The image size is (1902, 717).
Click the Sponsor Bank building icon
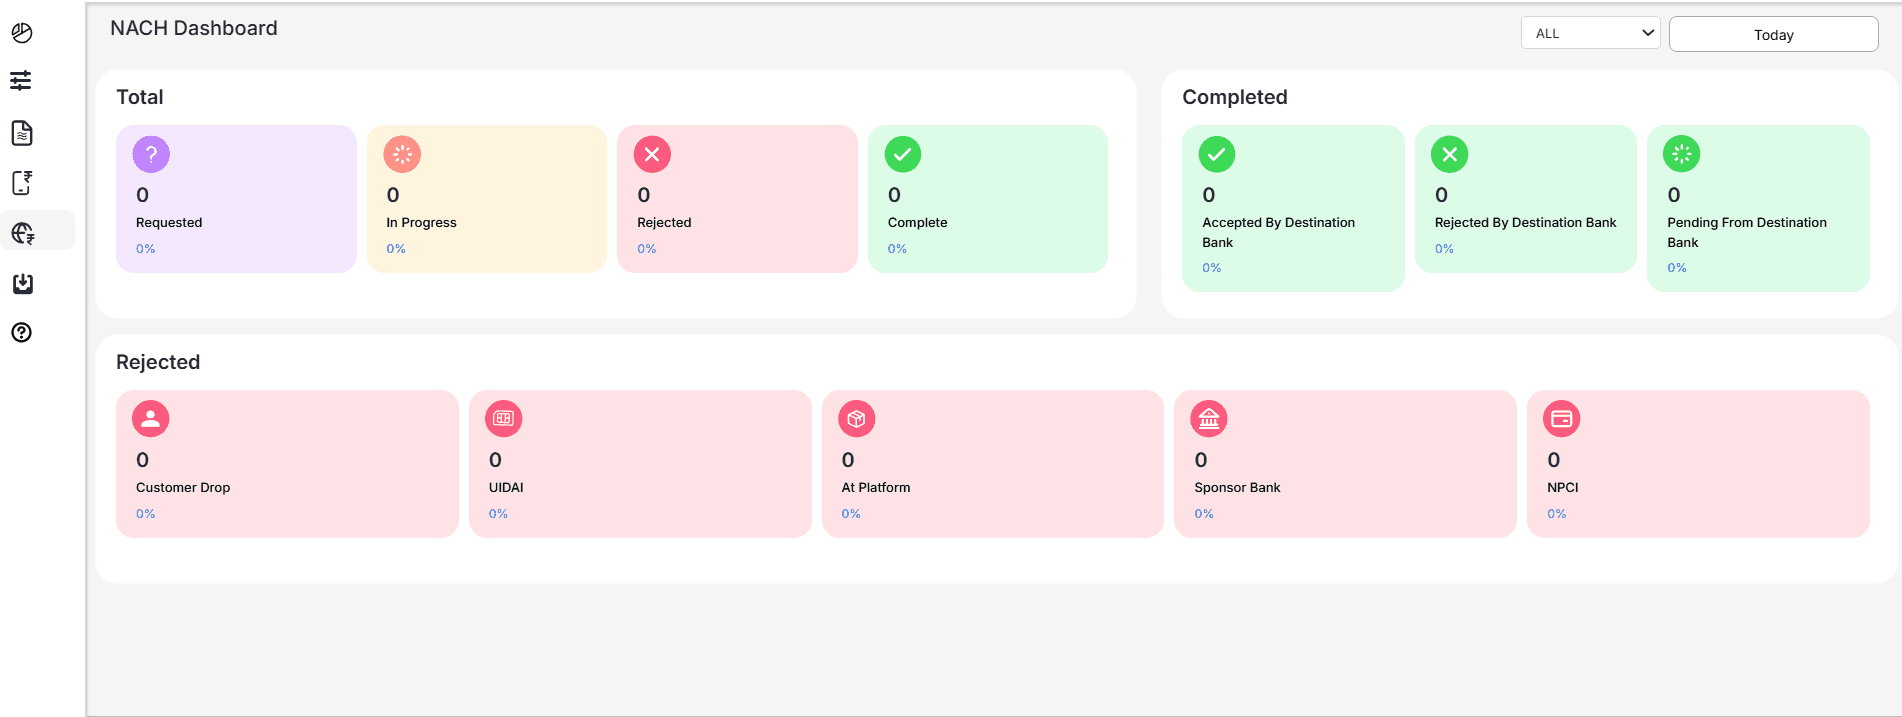pos(1209,419)
